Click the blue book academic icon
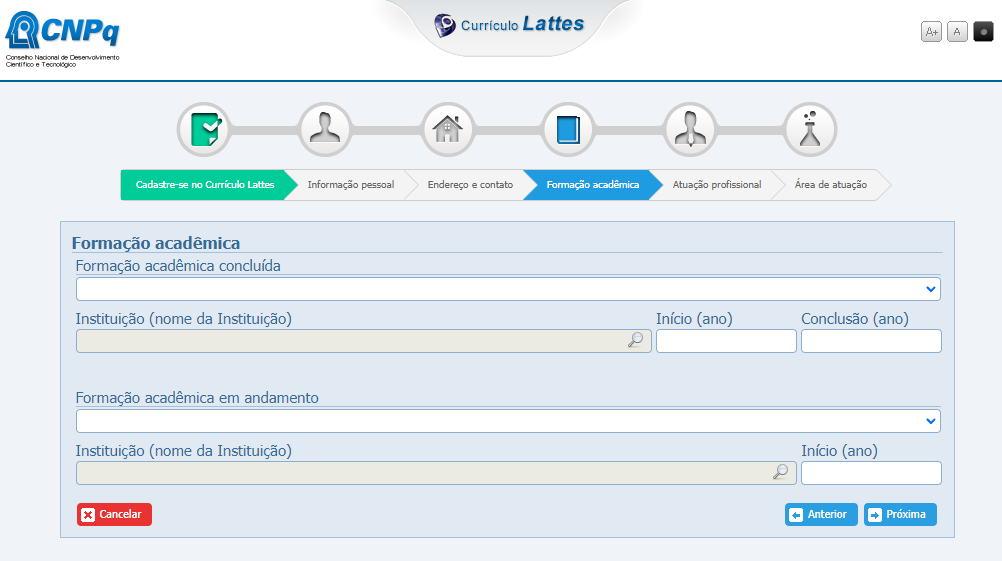 tap(568, 130)
